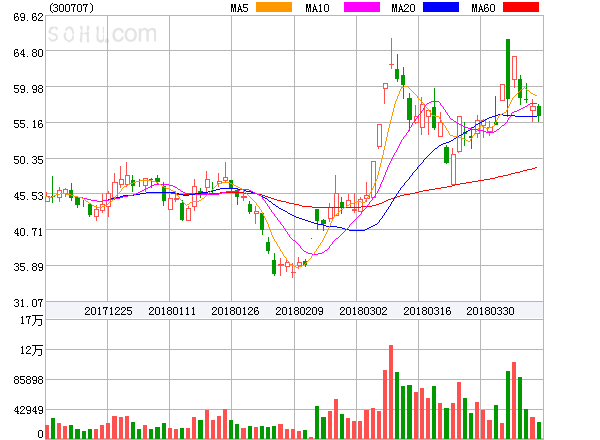Select the MA60 legend label
This screenshot has width=600, height=440.
tap(483, 8)
